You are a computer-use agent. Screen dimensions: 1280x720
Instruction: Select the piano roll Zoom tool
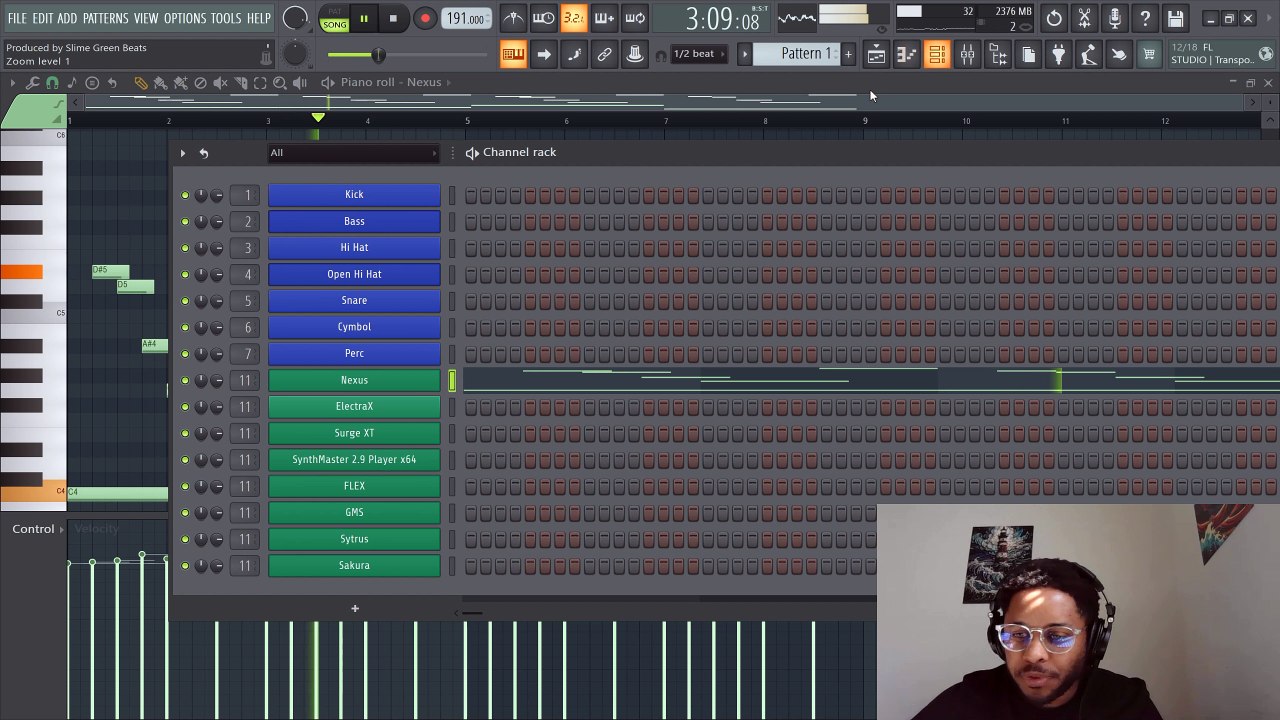tap(280, 83)
